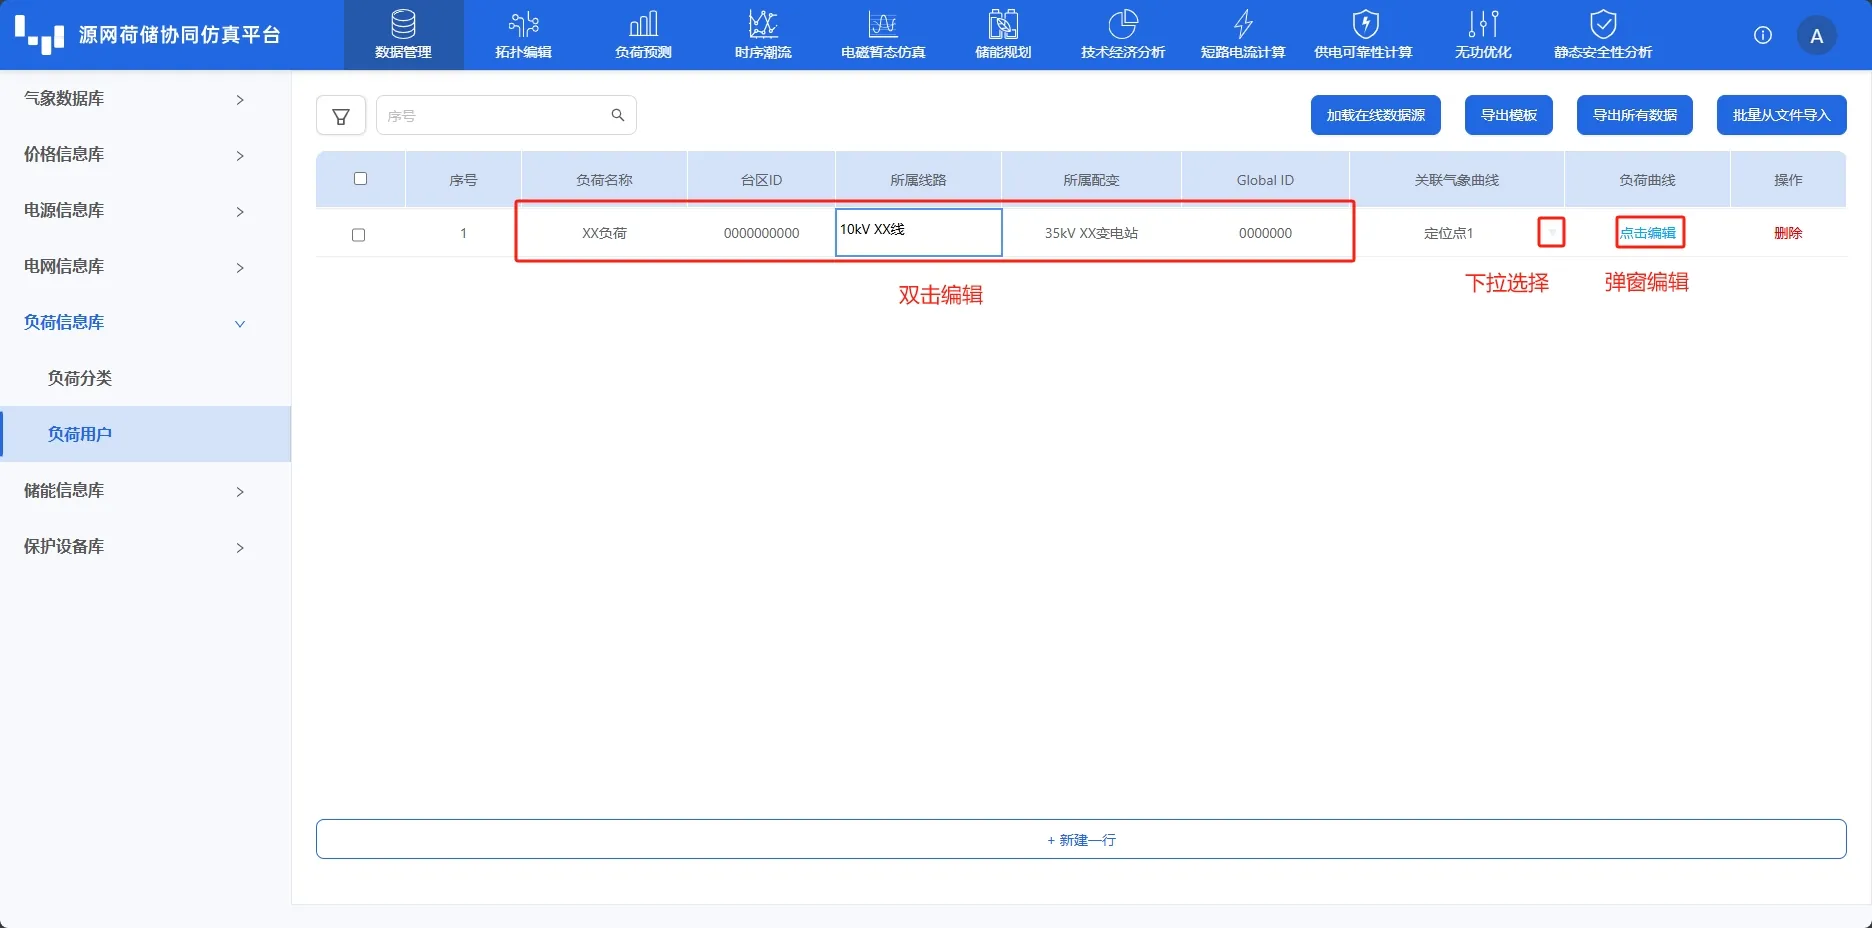Image resolution: width=1872 pixels, height=928 pixels.
Task: Open the 电磁暂态仿真 waveform icon
Action: coord(883,24)
